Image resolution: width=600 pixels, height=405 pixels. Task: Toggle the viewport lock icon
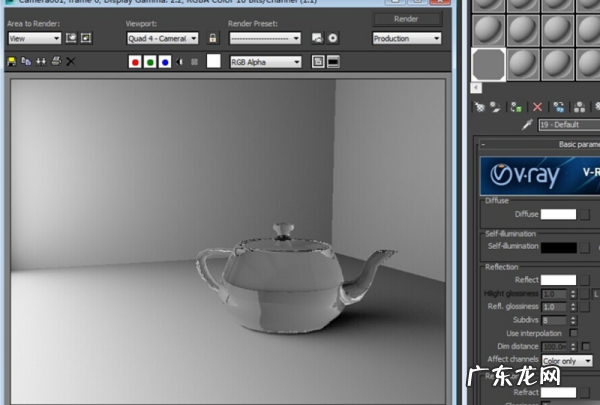(x=212, y=39)
